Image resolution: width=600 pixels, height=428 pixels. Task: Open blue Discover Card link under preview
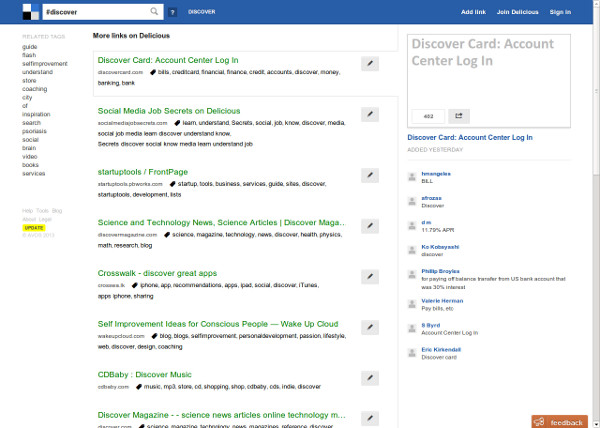[x=470, y=137]
